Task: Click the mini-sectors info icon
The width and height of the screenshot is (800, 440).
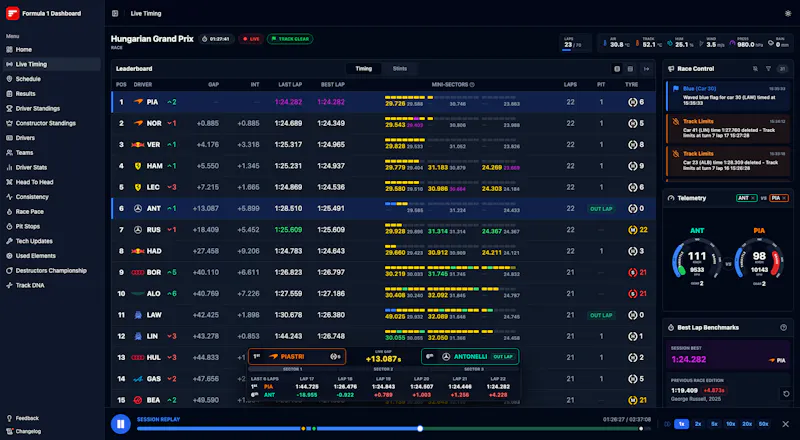Action: point(472,85)
